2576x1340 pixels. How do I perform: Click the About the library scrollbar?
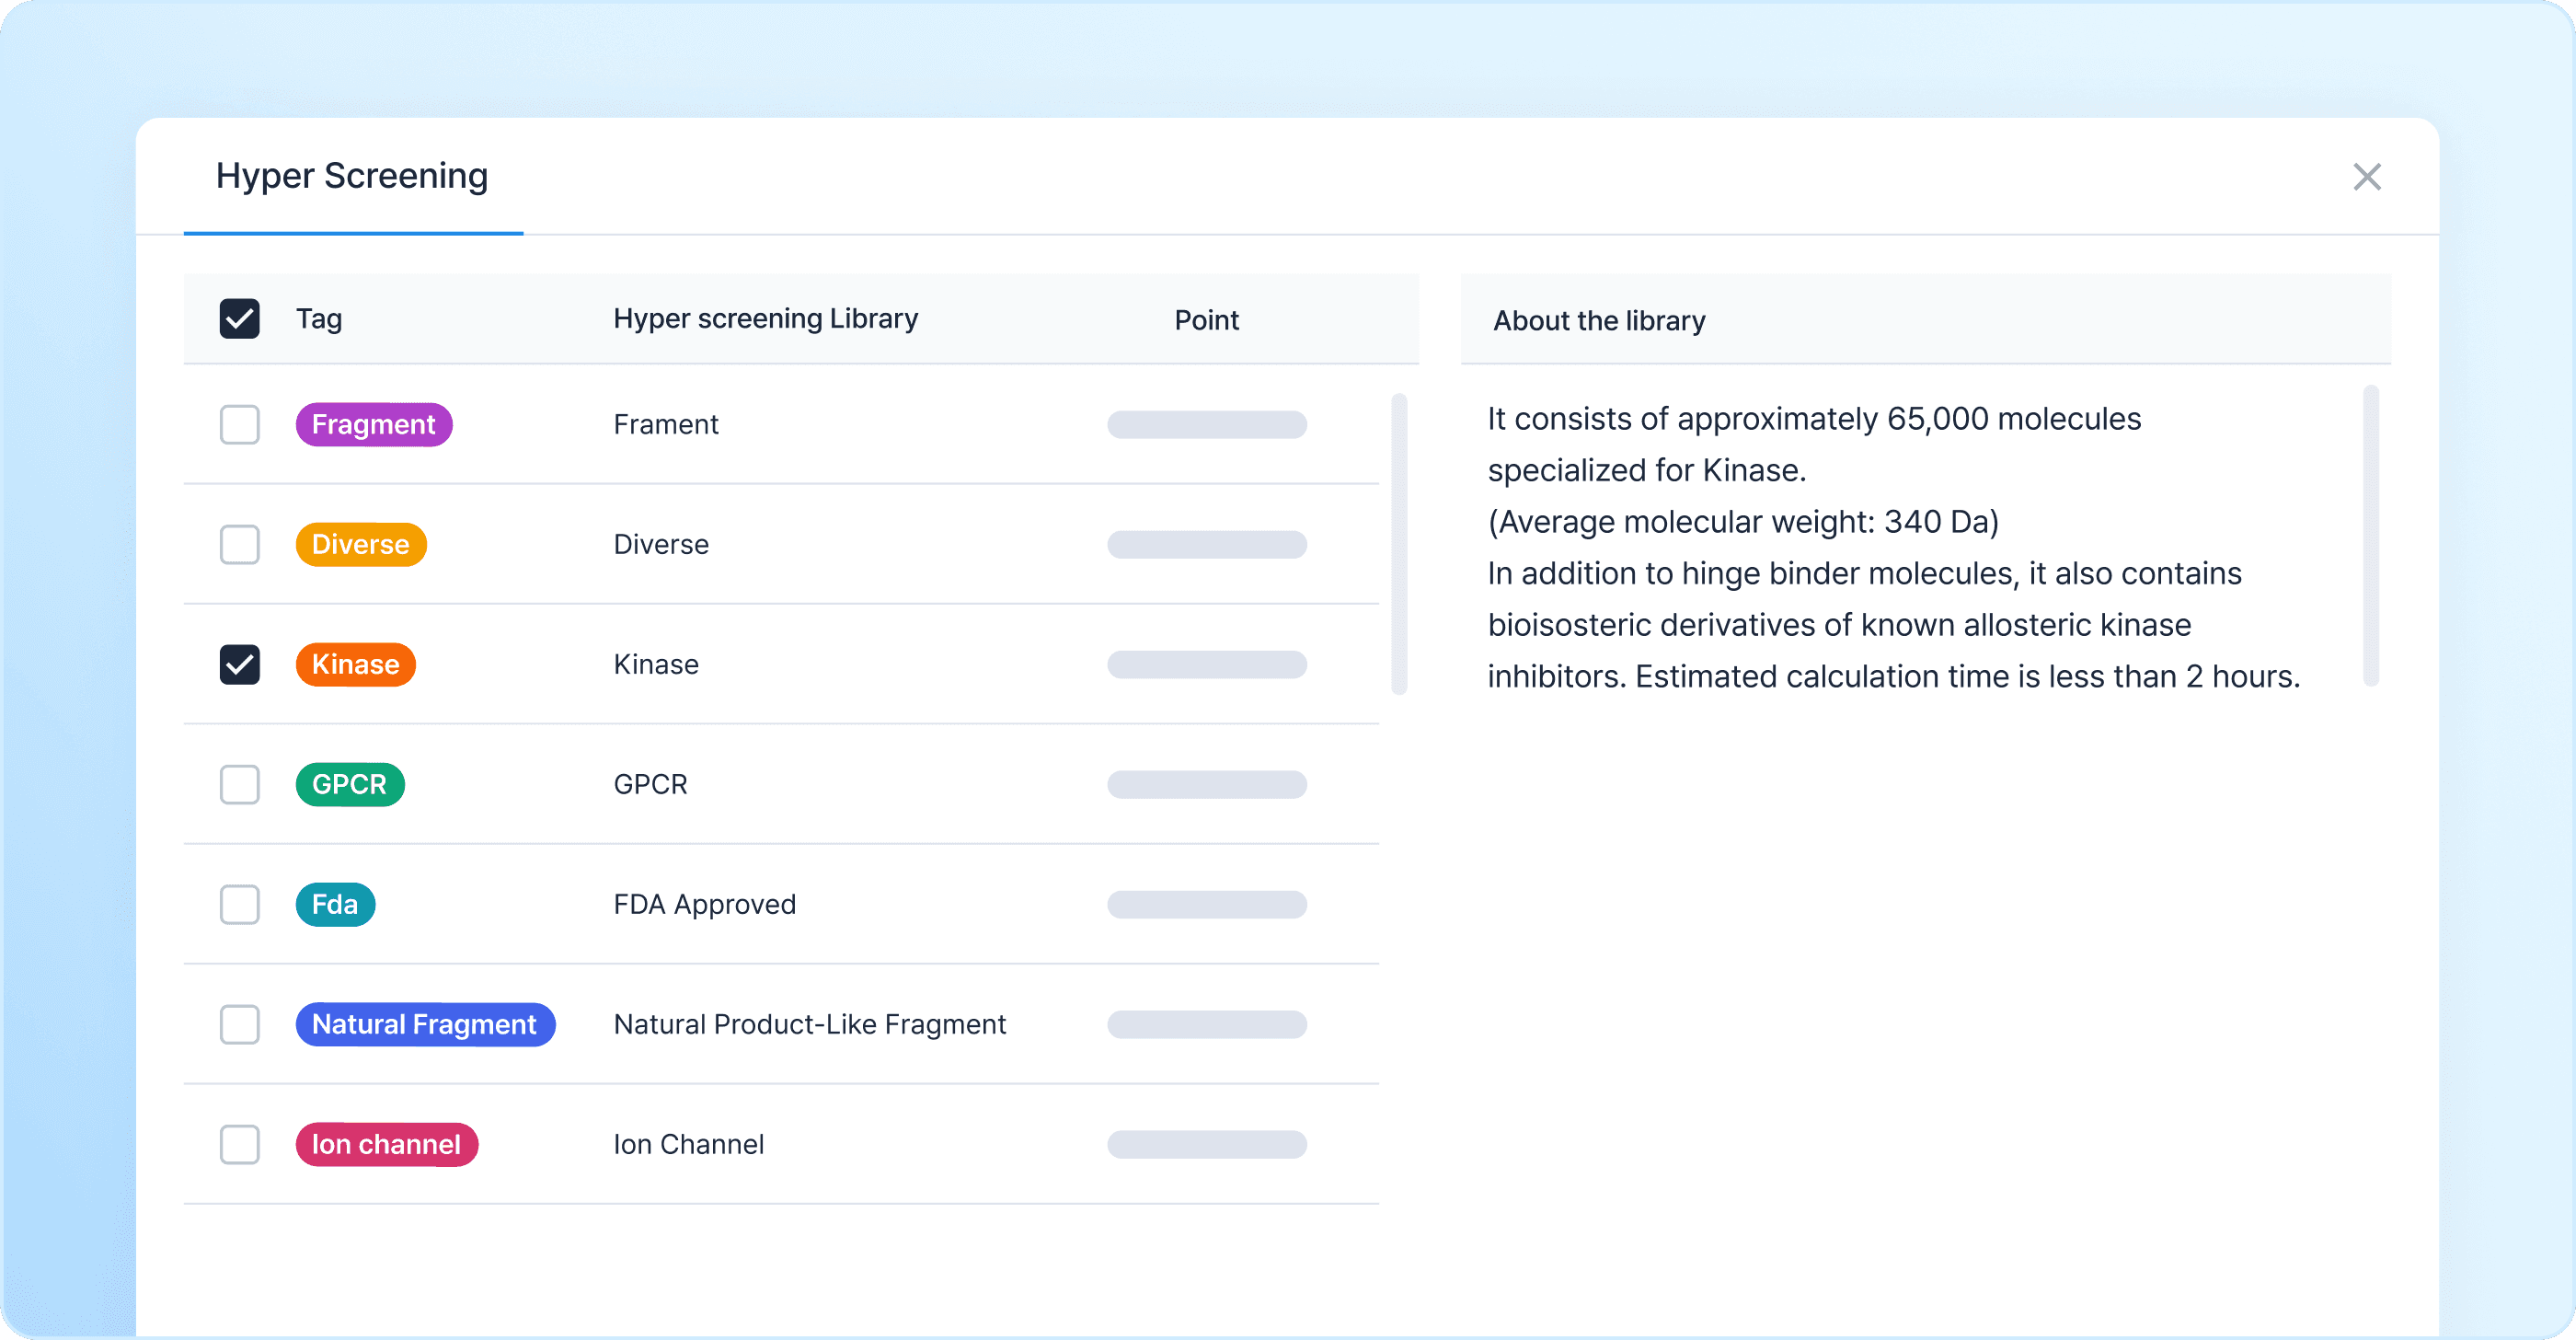point(2370,535)
